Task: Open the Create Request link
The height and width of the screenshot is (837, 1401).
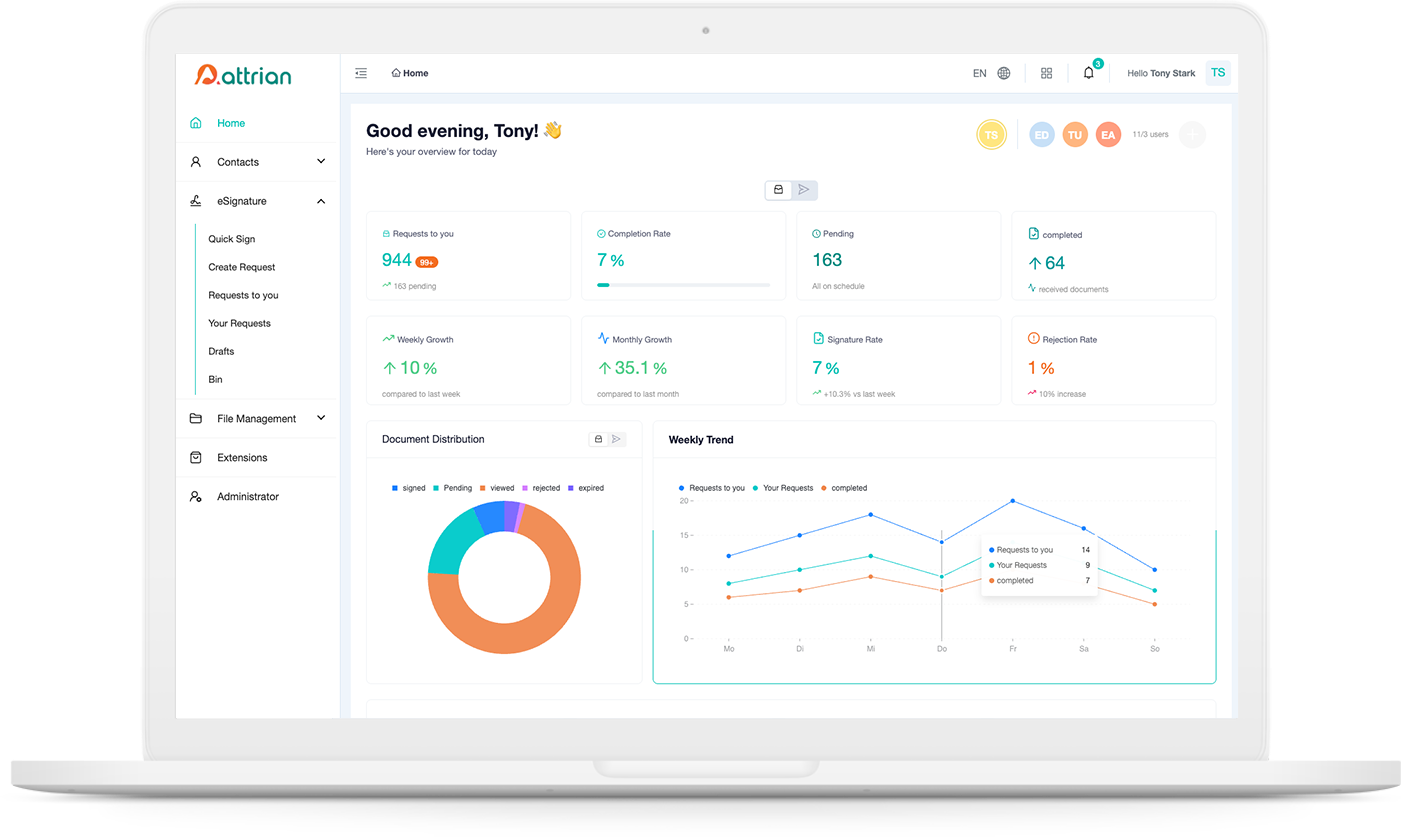Action: pyautogui.click(x=241, y=267)
